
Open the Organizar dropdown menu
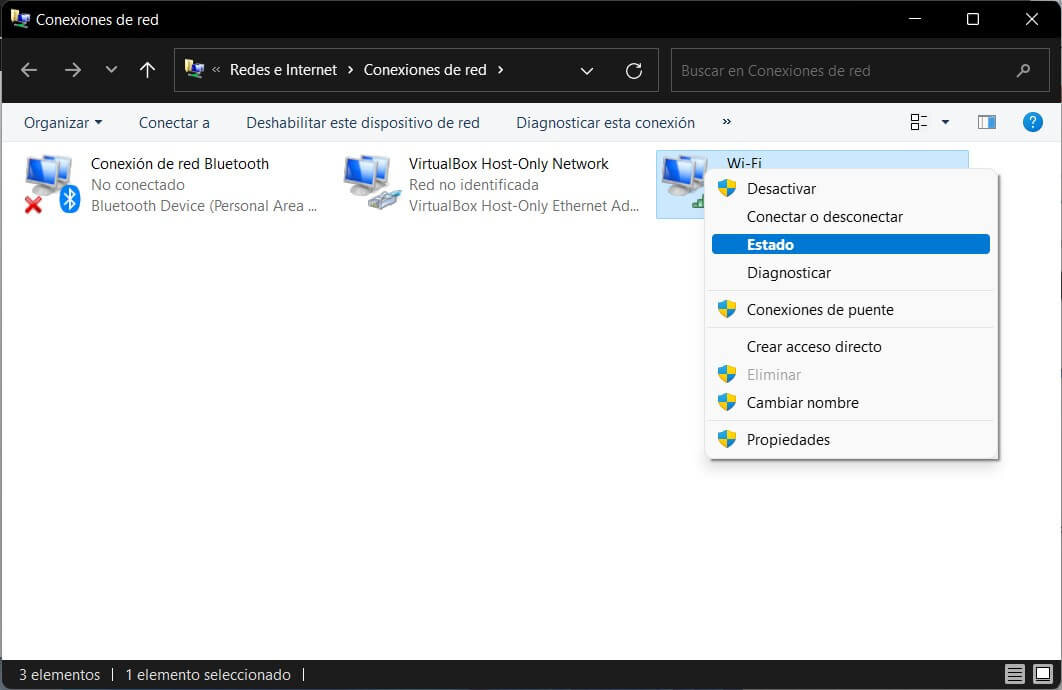(63, 123)
